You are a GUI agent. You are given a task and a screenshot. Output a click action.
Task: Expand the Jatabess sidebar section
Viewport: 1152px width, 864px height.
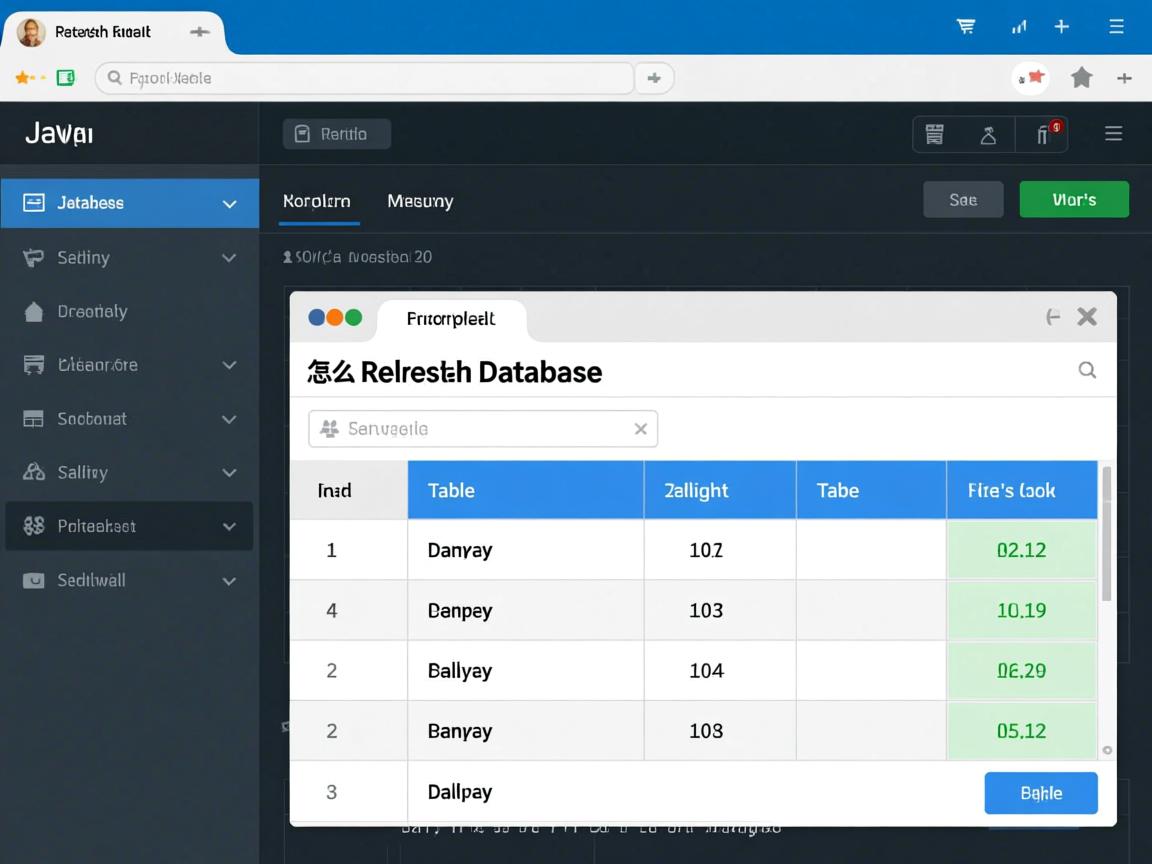tap(229, 204)
